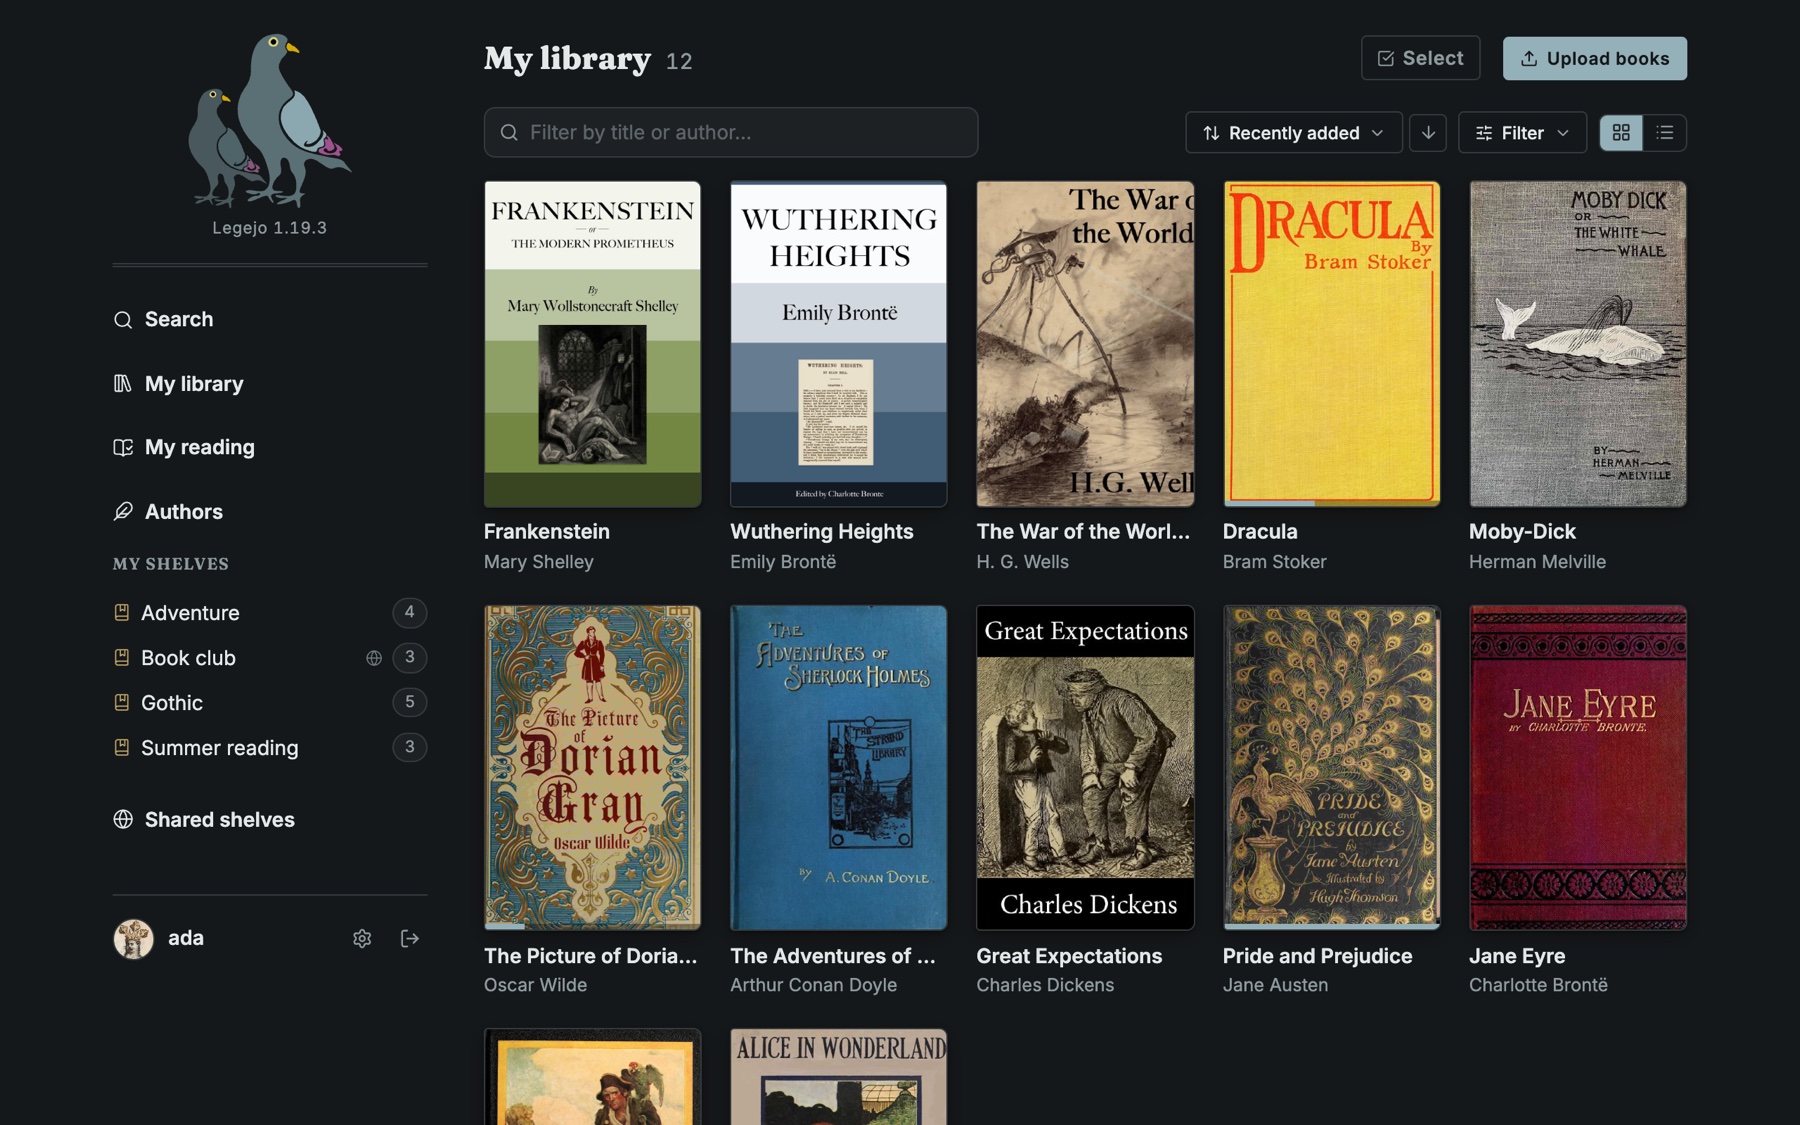Open settings via the gear icon

tap(362, 938)
